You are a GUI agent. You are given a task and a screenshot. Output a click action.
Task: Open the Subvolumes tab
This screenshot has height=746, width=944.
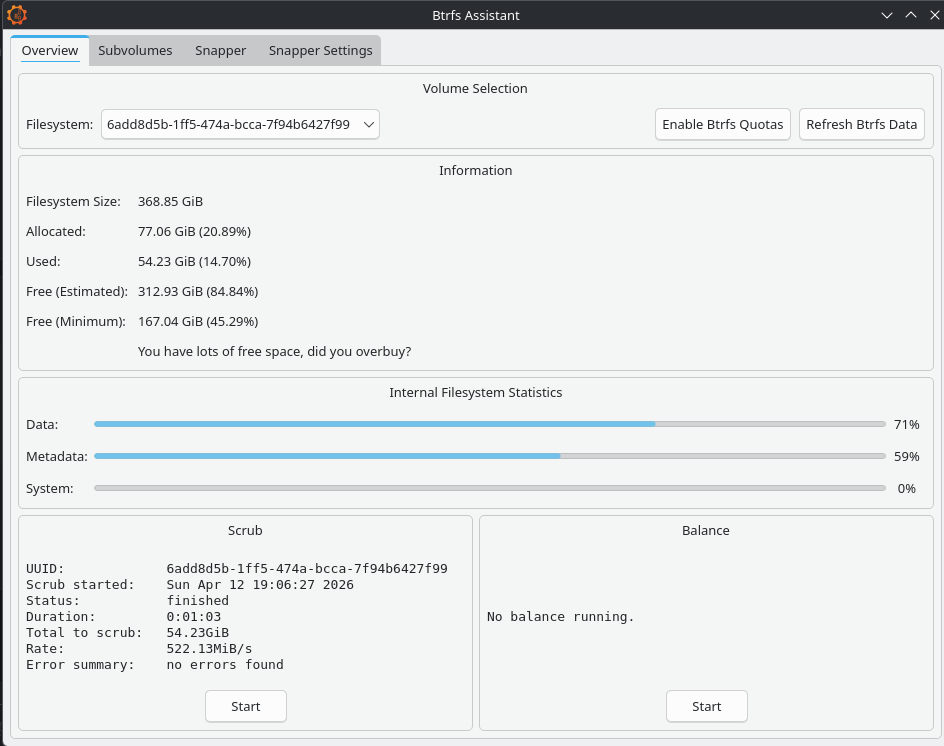click(135, 51)
